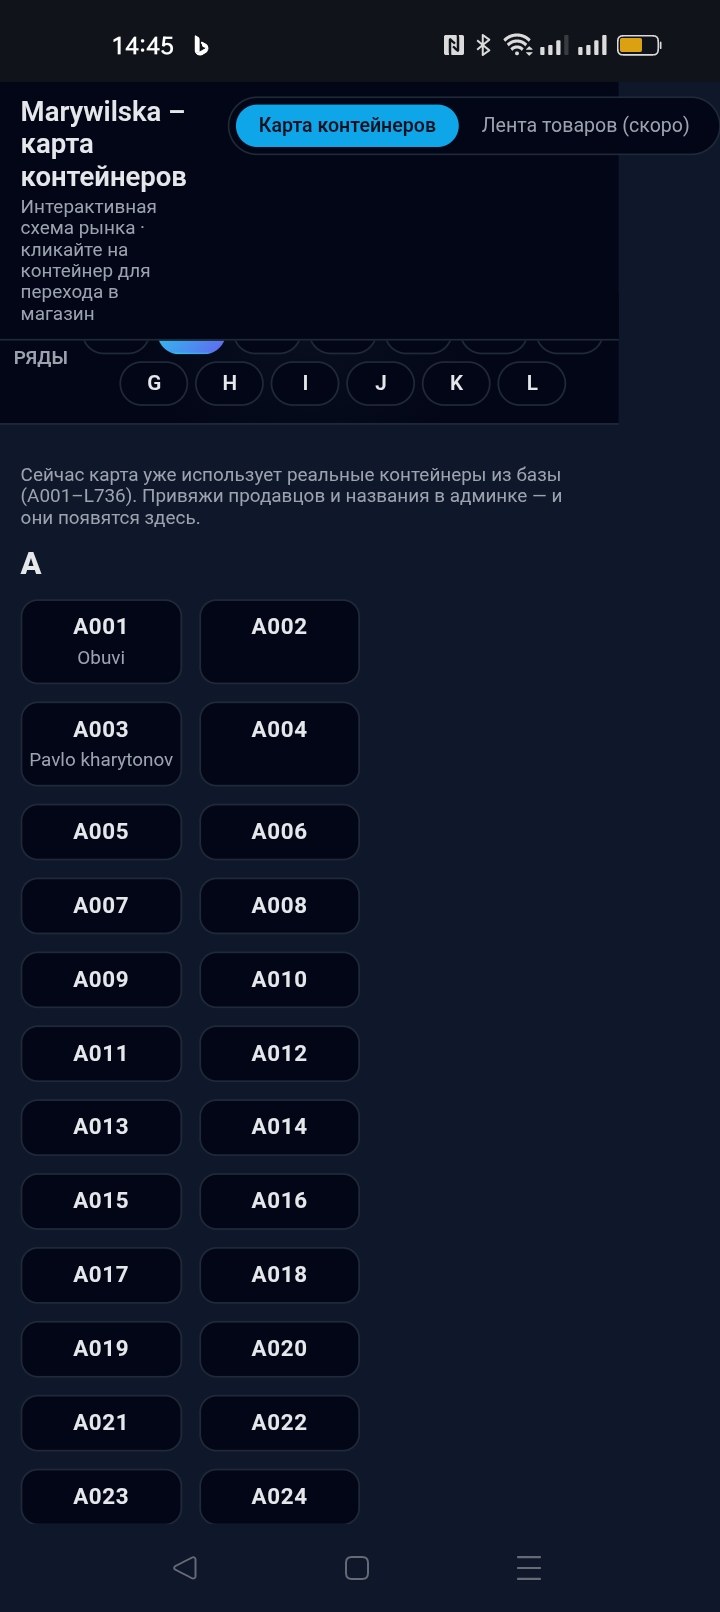
Task: Open container A003 Pavlo kharytonov
Action: point(101,743)
